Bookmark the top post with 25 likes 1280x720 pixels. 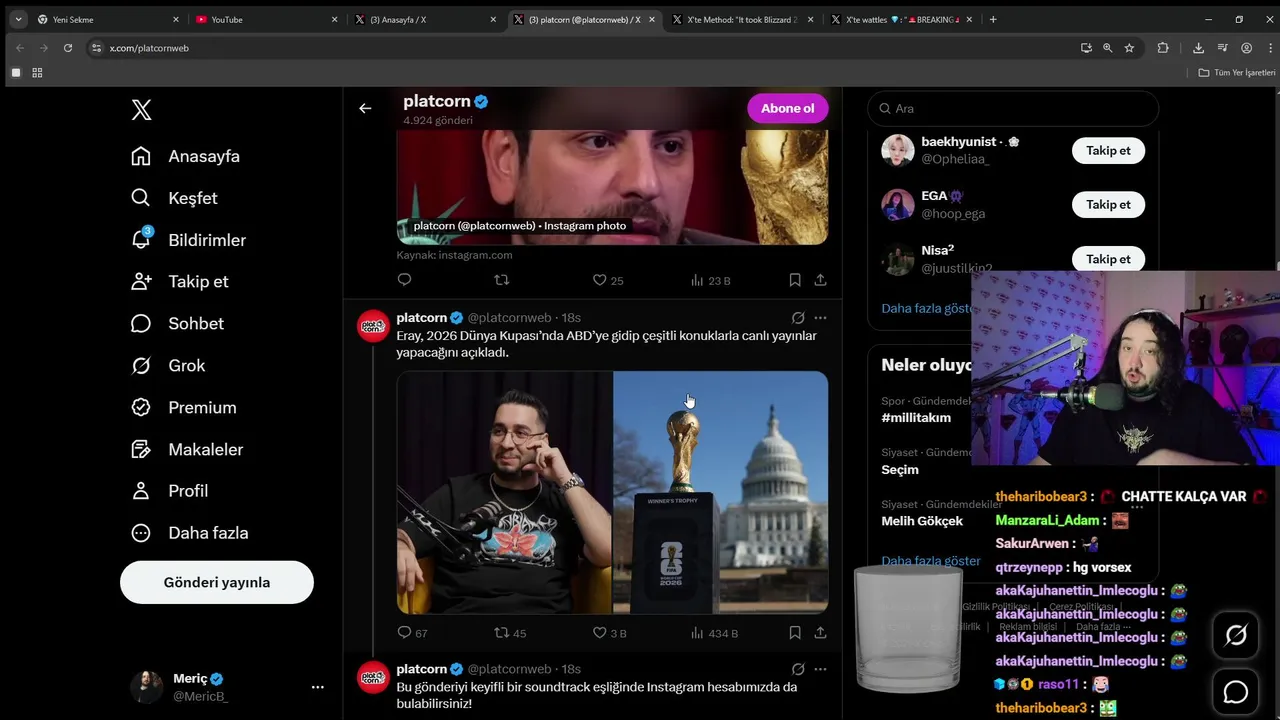(795, 280)
